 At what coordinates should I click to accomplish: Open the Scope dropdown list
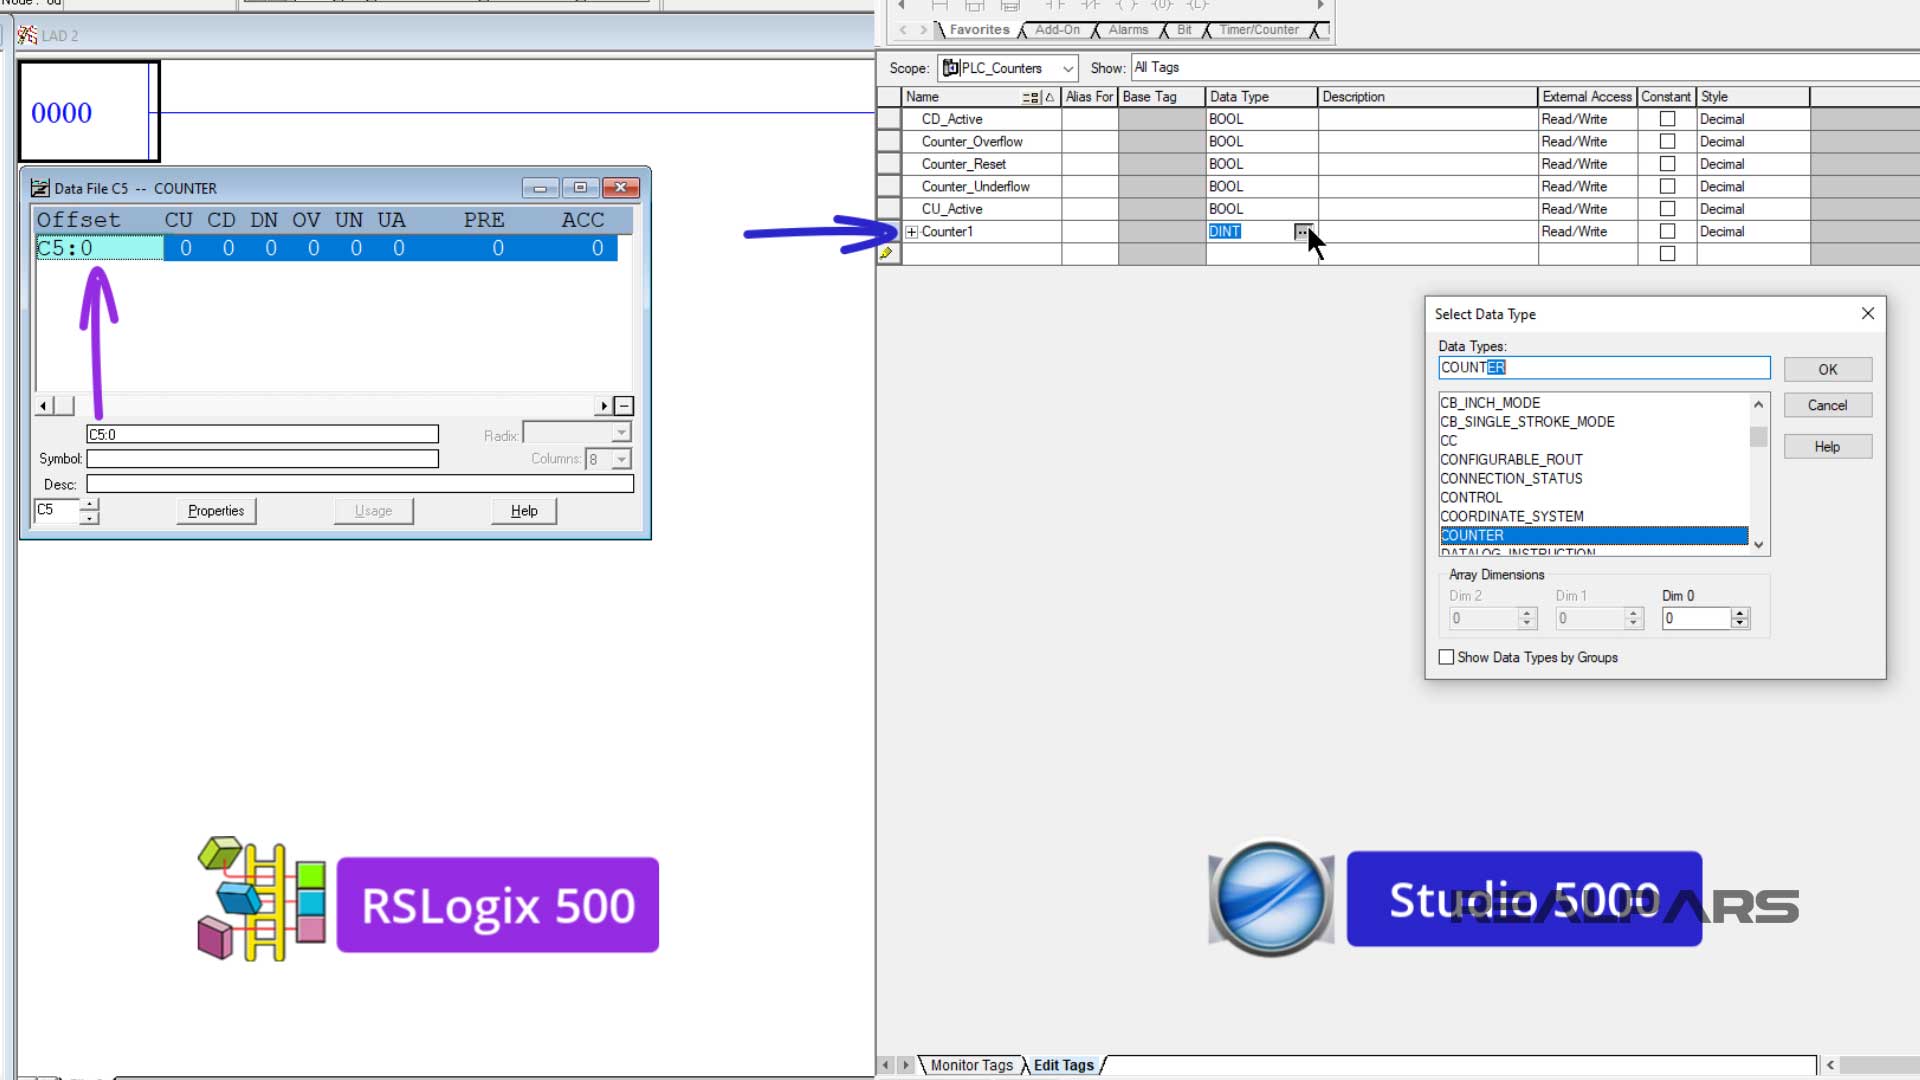point(1068,68)
